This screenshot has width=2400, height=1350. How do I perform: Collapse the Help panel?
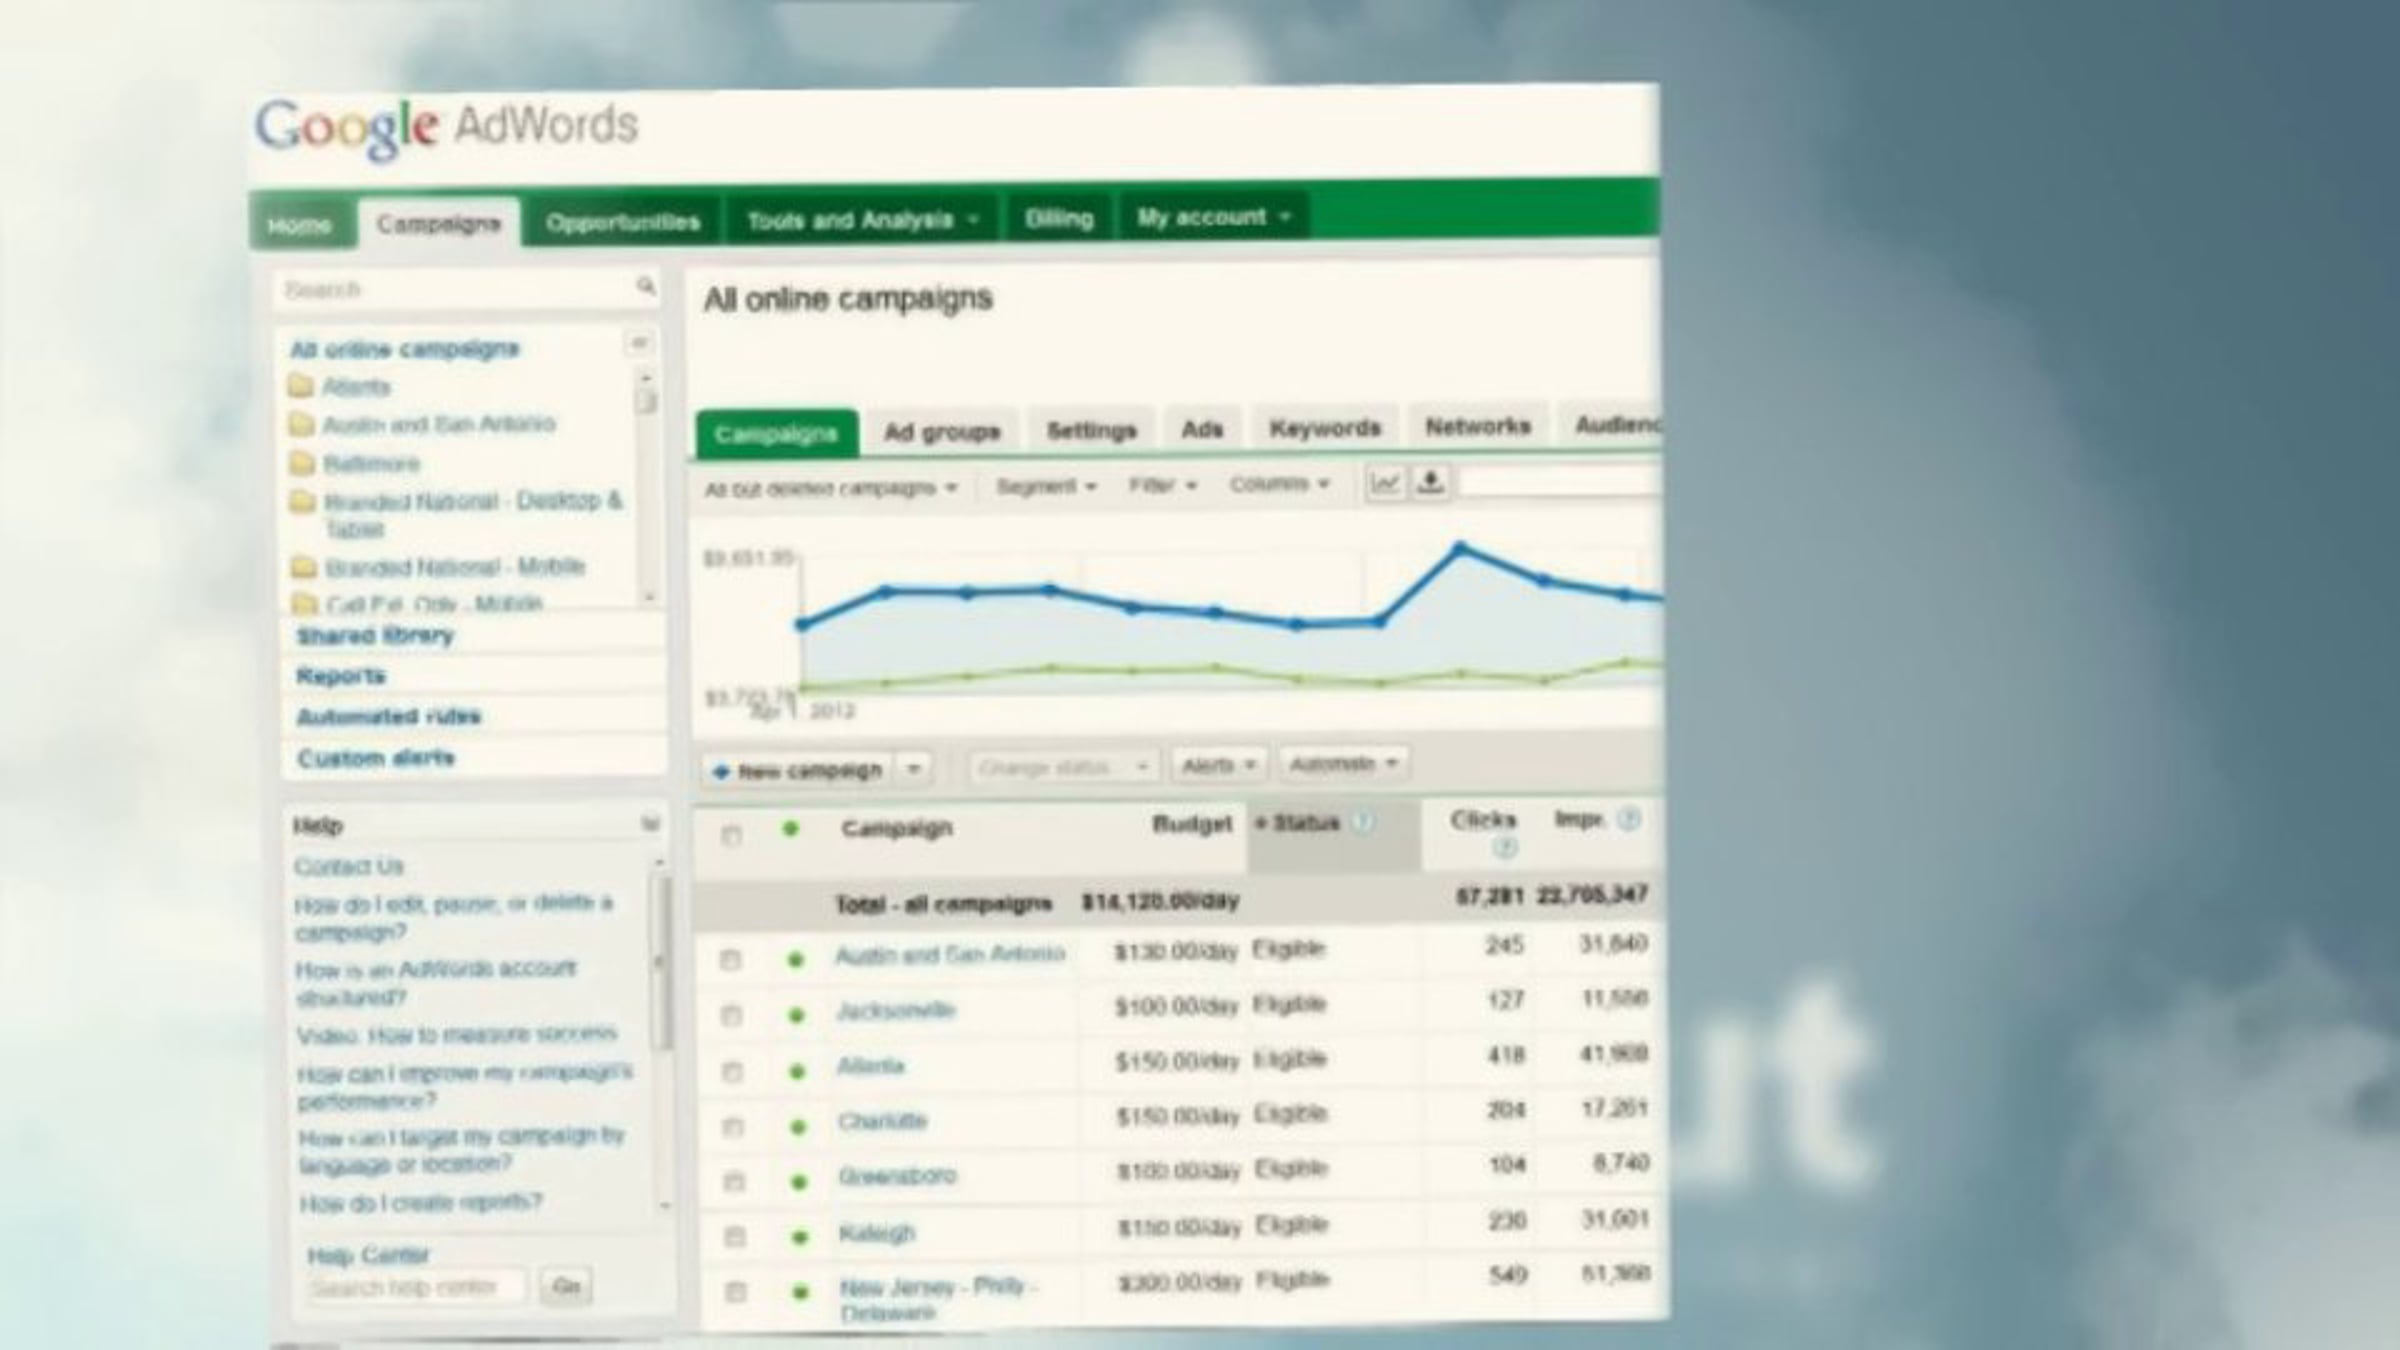tap(650, 823)
